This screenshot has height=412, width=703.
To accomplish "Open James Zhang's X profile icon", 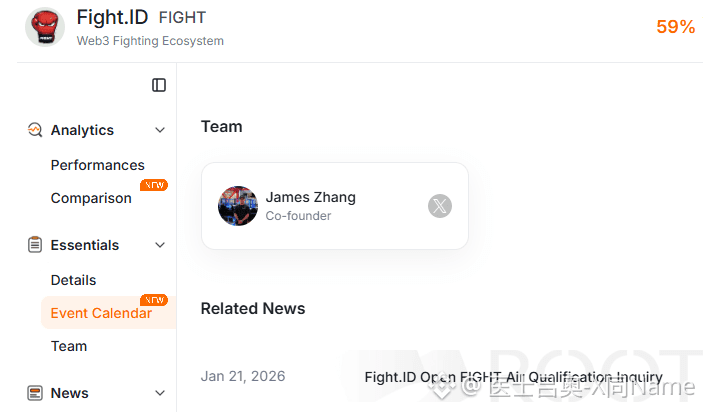I will click(x=440, y=206).
